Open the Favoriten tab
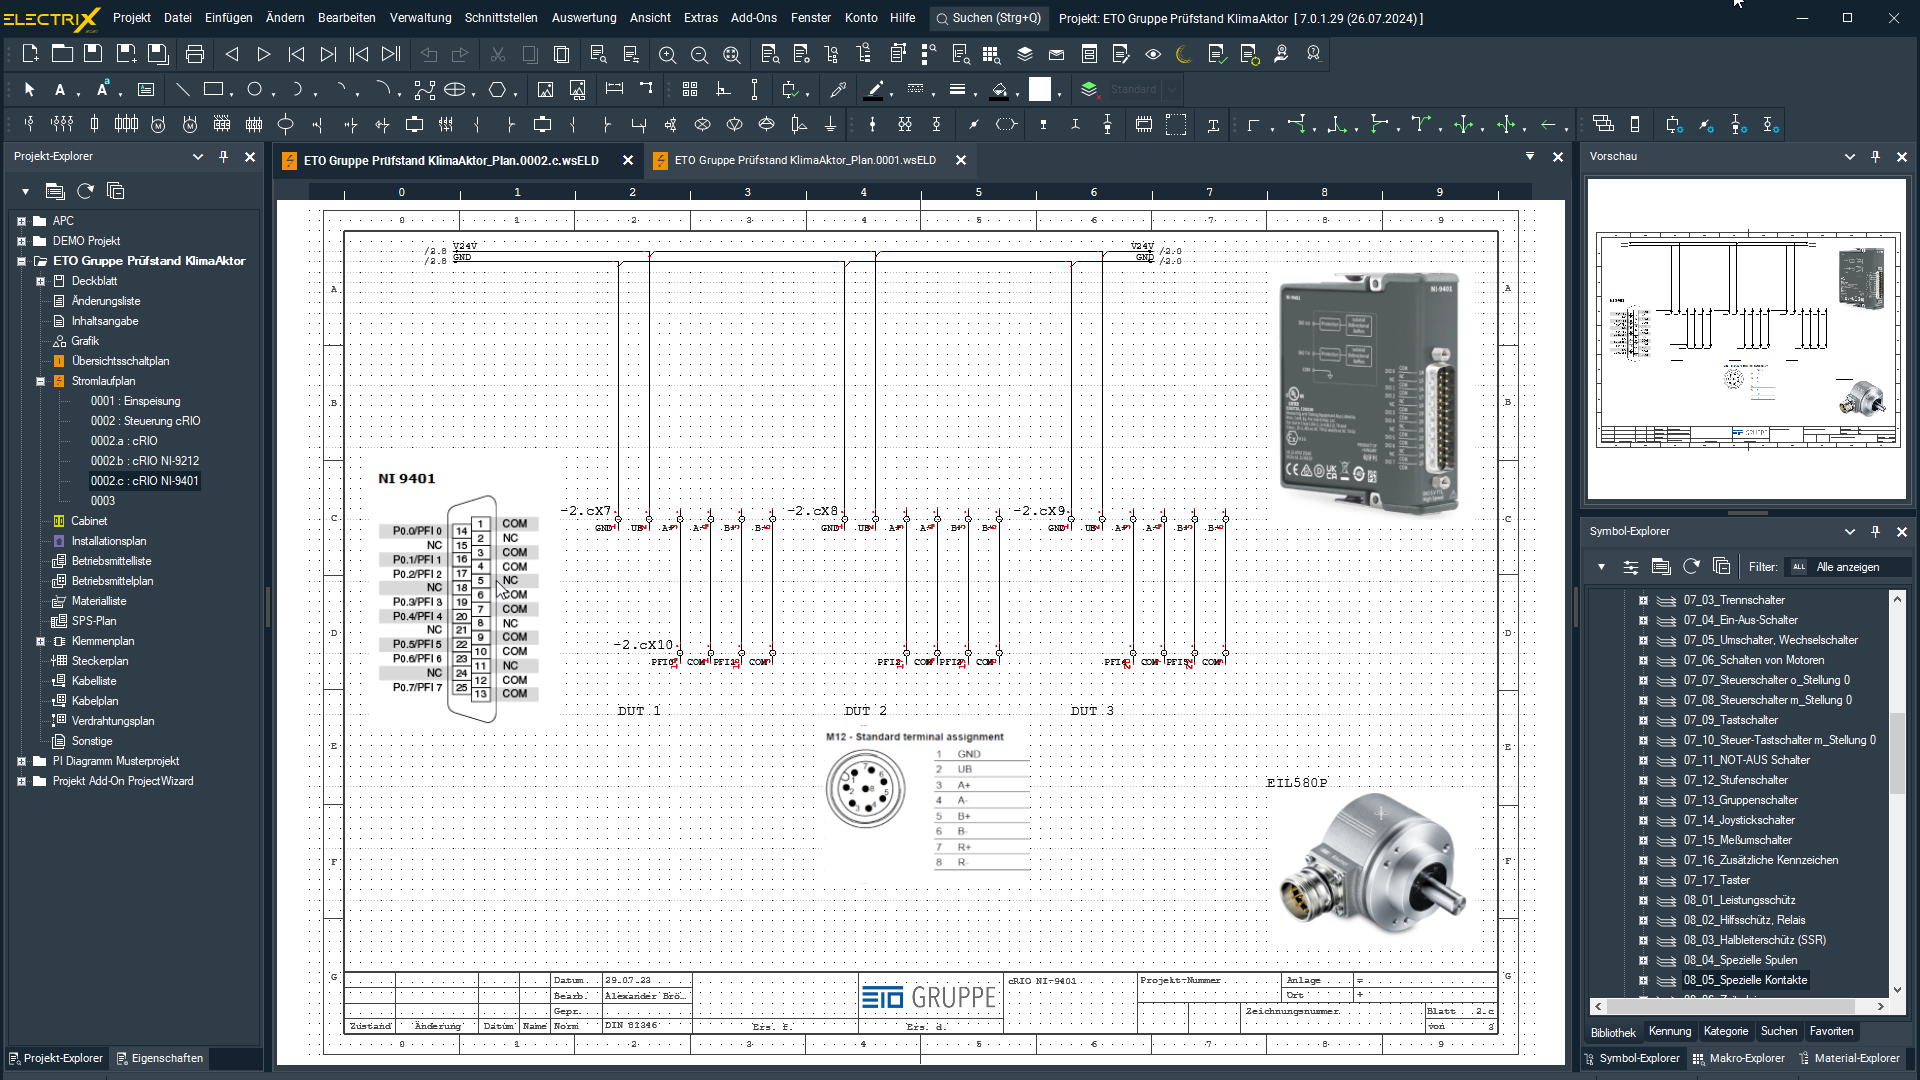The height and width of the screenshot is (1080, 1920). coord(1831,1031)
